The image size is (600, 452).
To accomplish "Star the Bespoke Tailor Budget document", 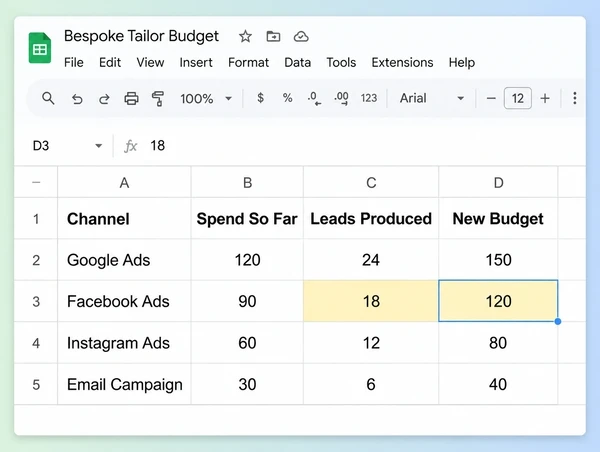I will 245,37.
